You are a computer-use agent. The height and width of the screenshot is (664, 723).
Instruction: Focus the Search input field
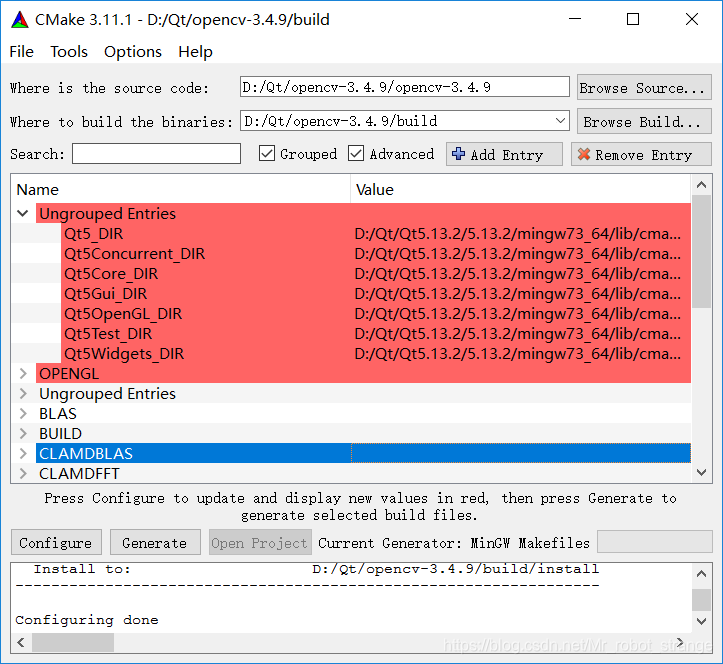(x=156, y=154)
